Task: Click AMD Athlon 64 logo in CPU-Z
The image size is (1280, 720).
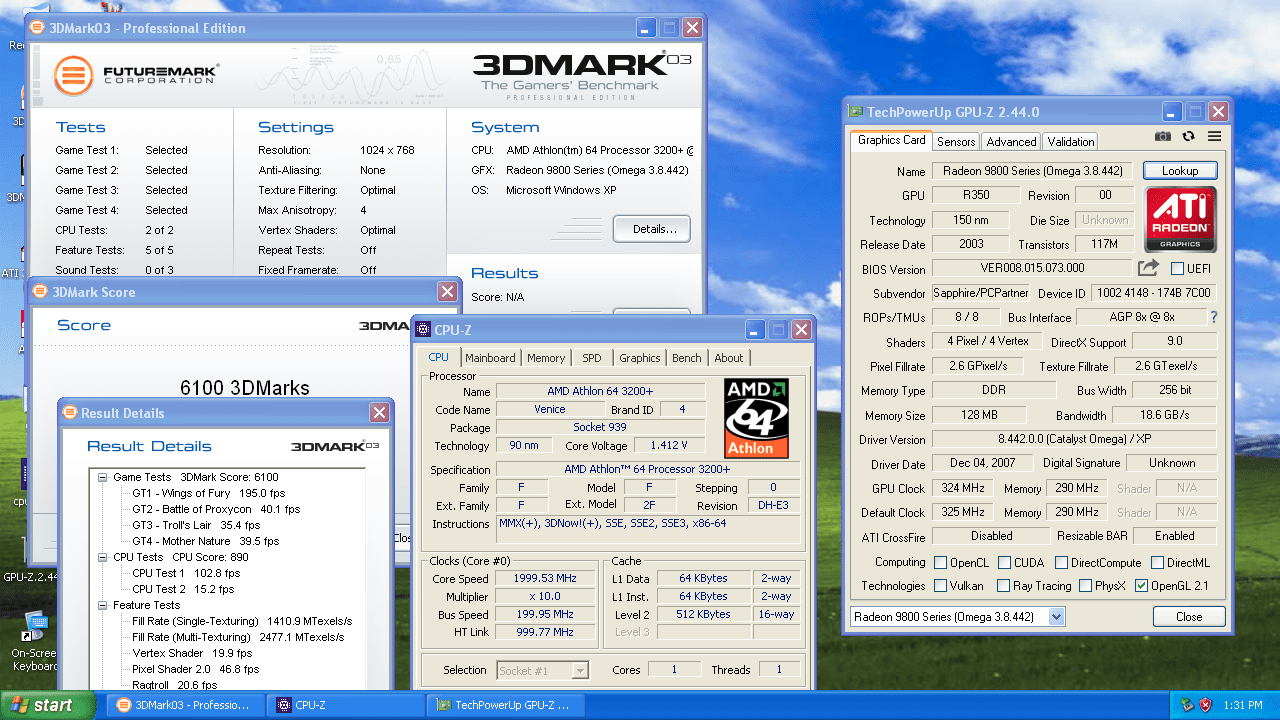Action: [x=756, y=418]
